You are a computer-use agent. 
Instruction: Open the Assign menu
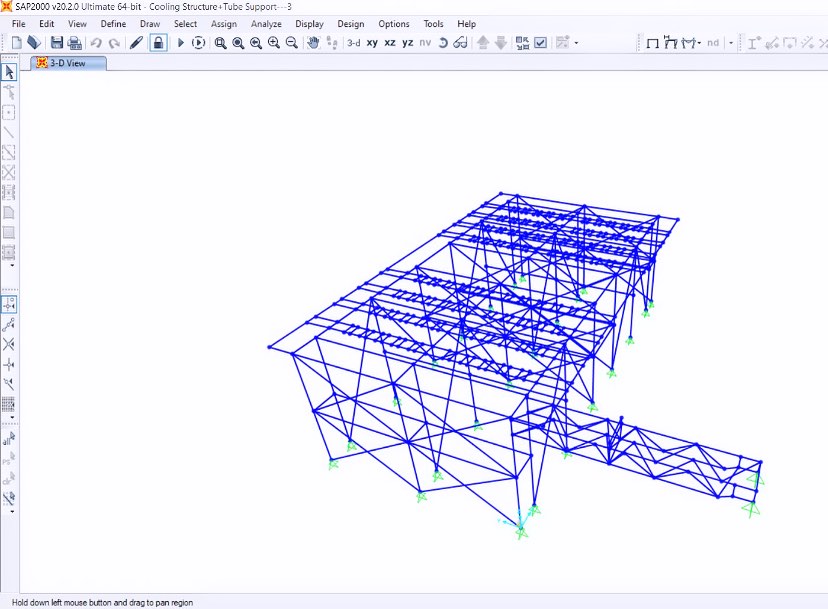pos(224,24)
